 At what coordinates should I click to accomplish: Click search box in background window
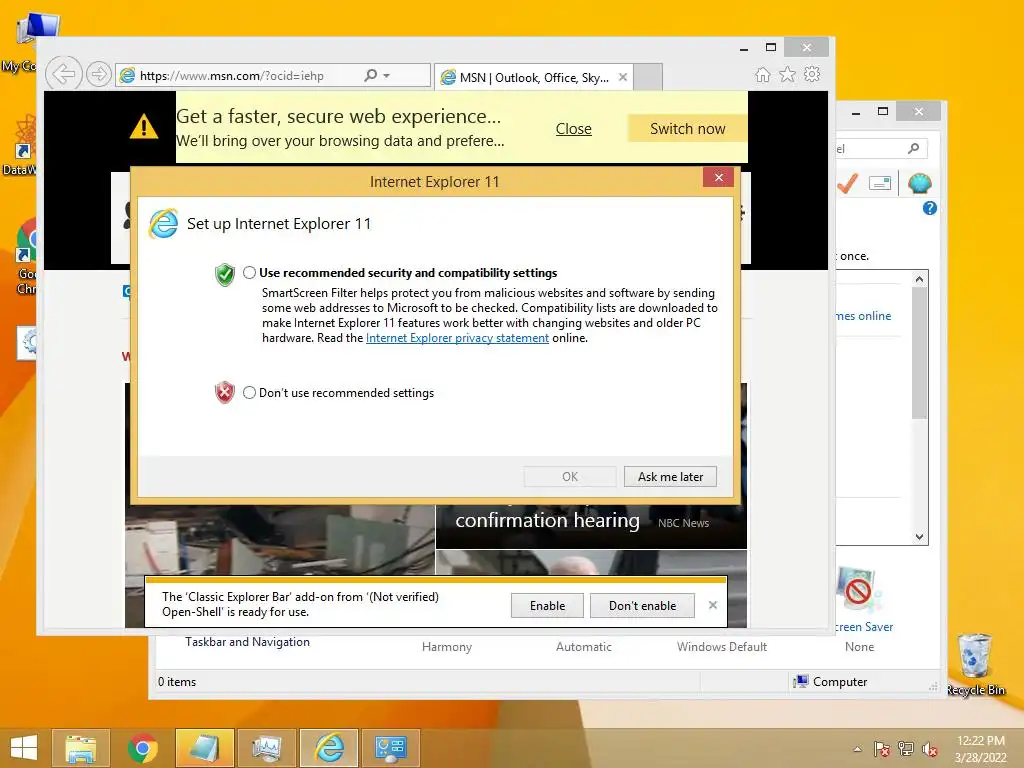[880, 149]
